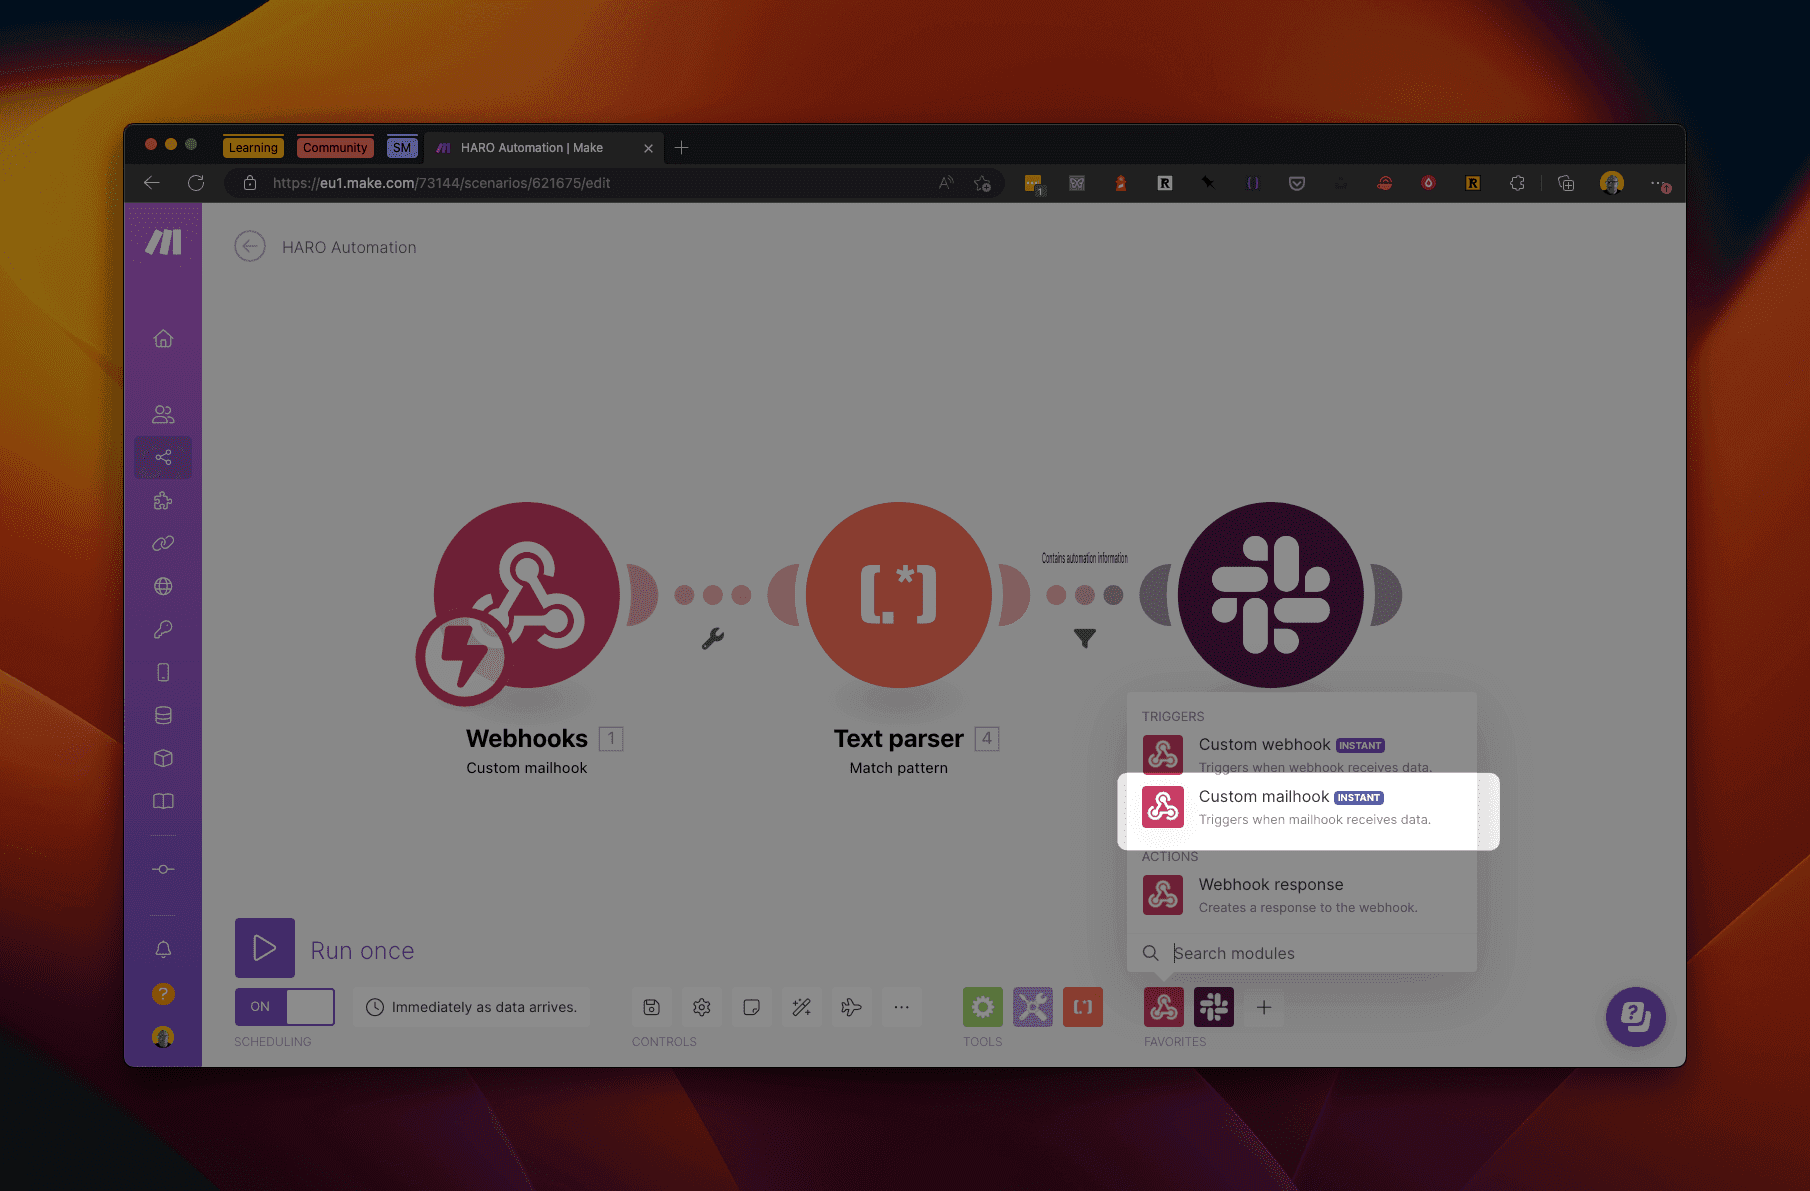Toggle scheduling ON switch
The height and width of the screenshot is (1191, 1810).
[285, 1006]
